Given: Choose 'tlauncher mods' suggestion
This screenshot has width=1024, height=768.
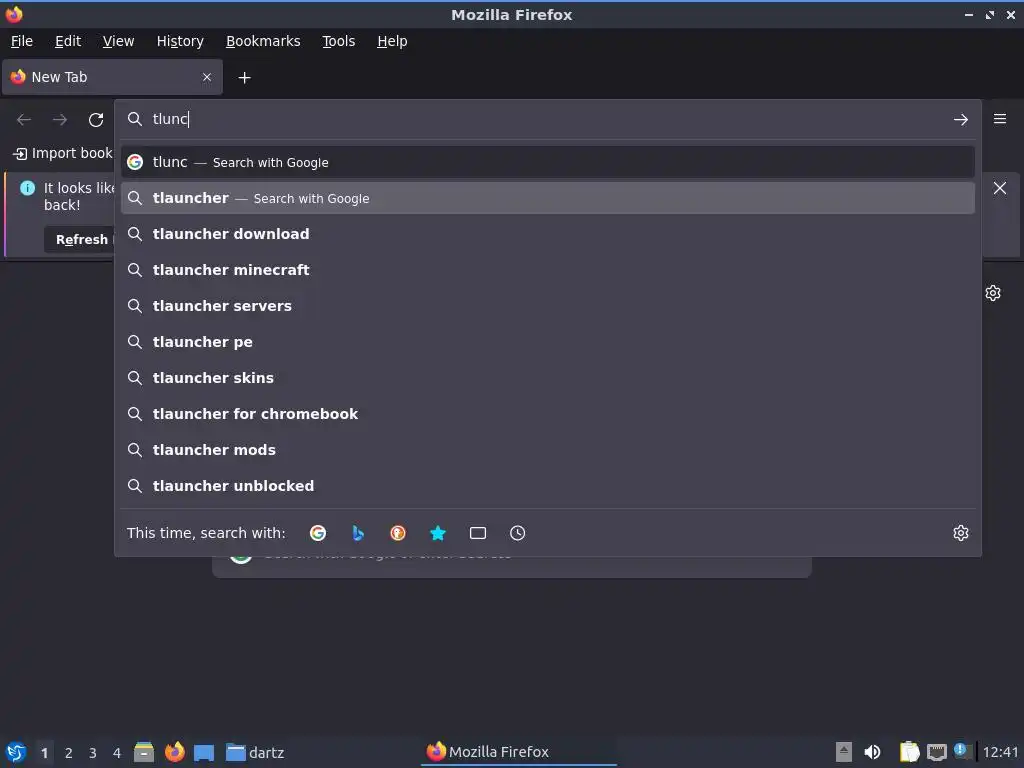Looking at the screenshot, I should pos(547,449).
